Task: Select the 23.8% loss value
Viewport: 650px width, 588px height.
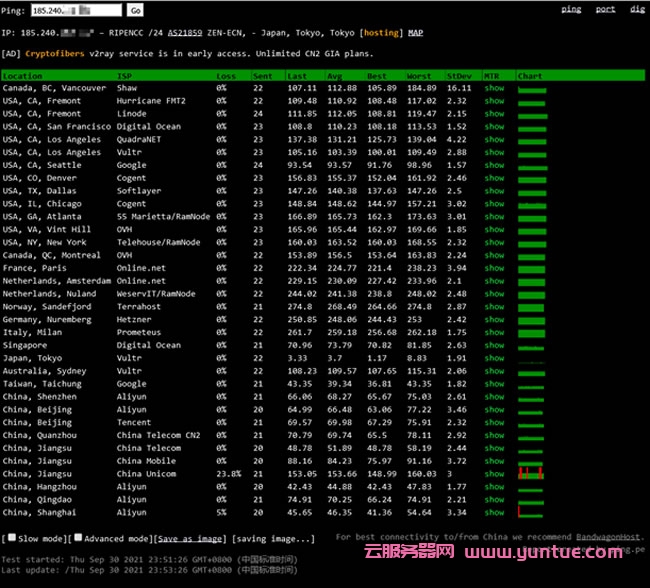Action: coord(228,474)
